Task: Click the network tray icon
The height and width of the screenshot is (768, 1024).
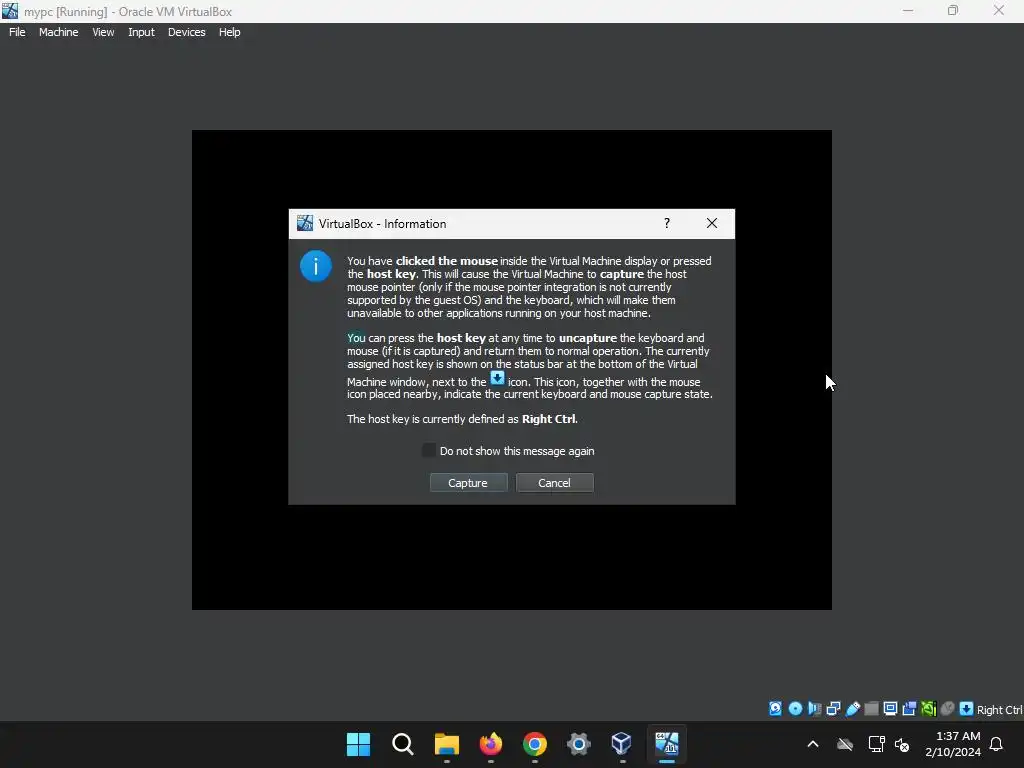Action: (x=876, y=744)
